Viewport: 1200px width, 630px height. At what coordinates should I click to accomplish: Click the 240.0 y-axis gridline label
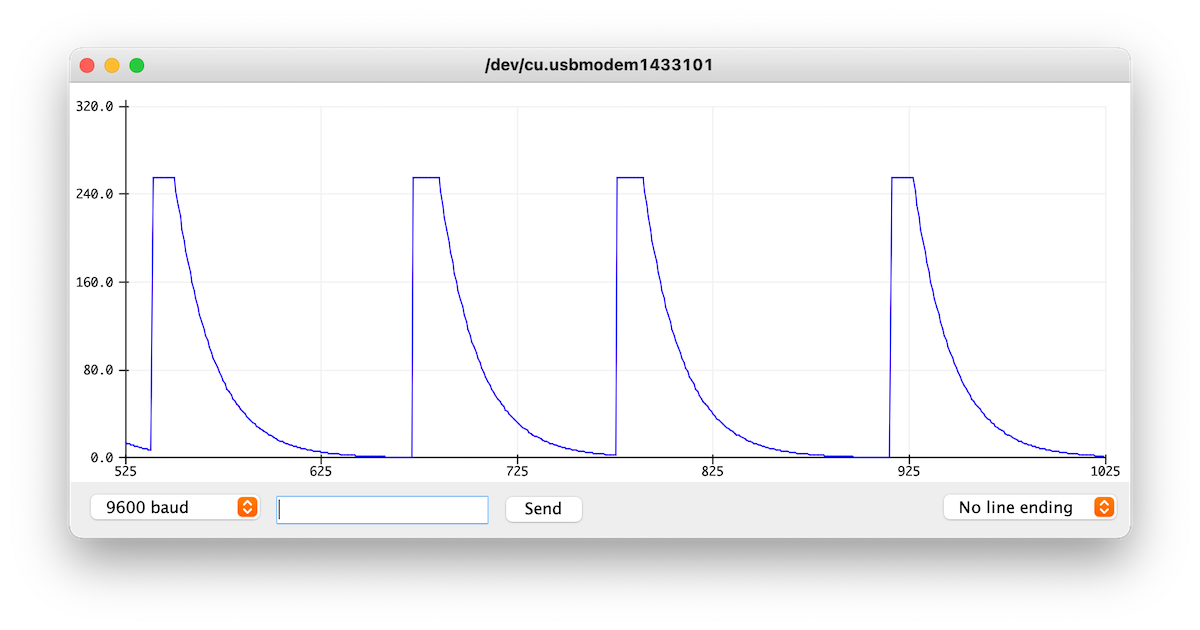pyautogui.click(x=94, y=194)
